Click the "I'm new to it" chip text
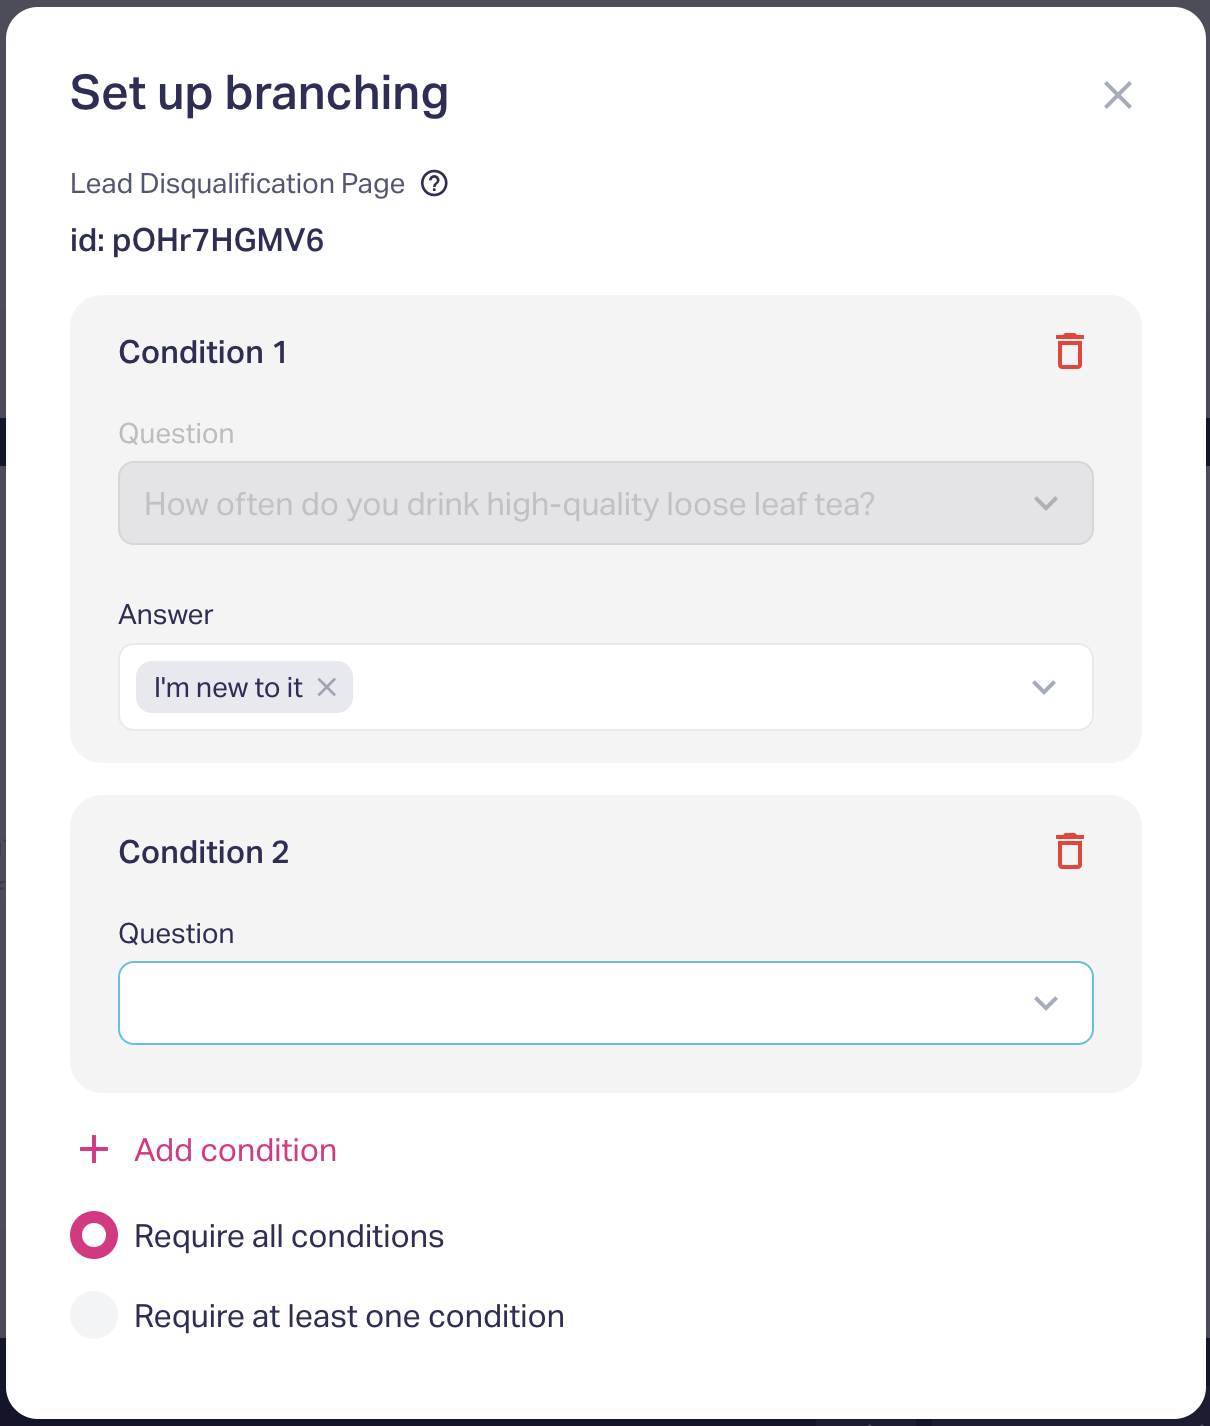Image resolution: width=1210 pixels, height=1426 pixels. click(228, 687)
